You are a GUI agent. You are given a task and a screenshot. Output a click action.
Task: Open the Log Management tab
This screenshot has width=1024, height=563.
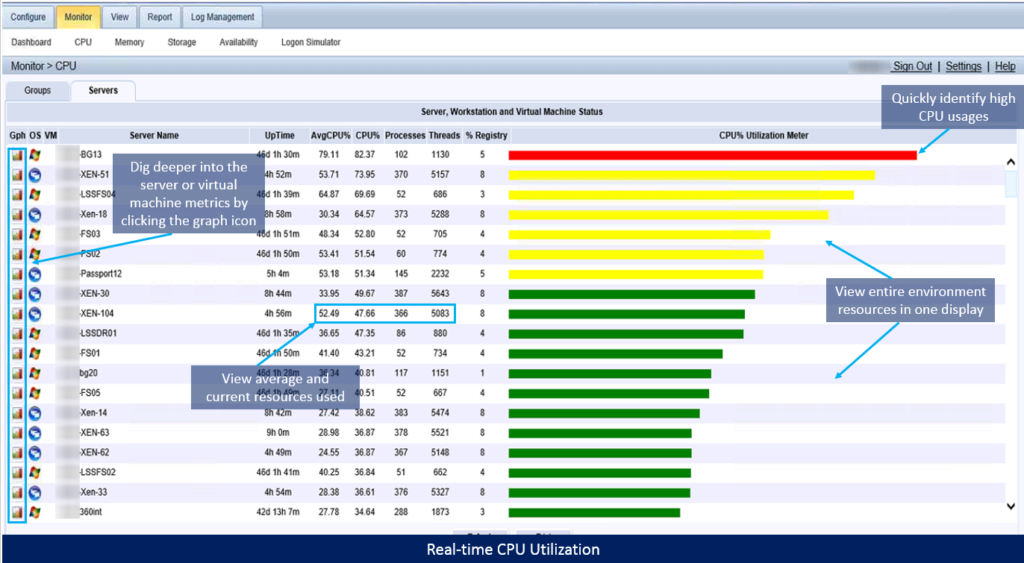point(223,17)
